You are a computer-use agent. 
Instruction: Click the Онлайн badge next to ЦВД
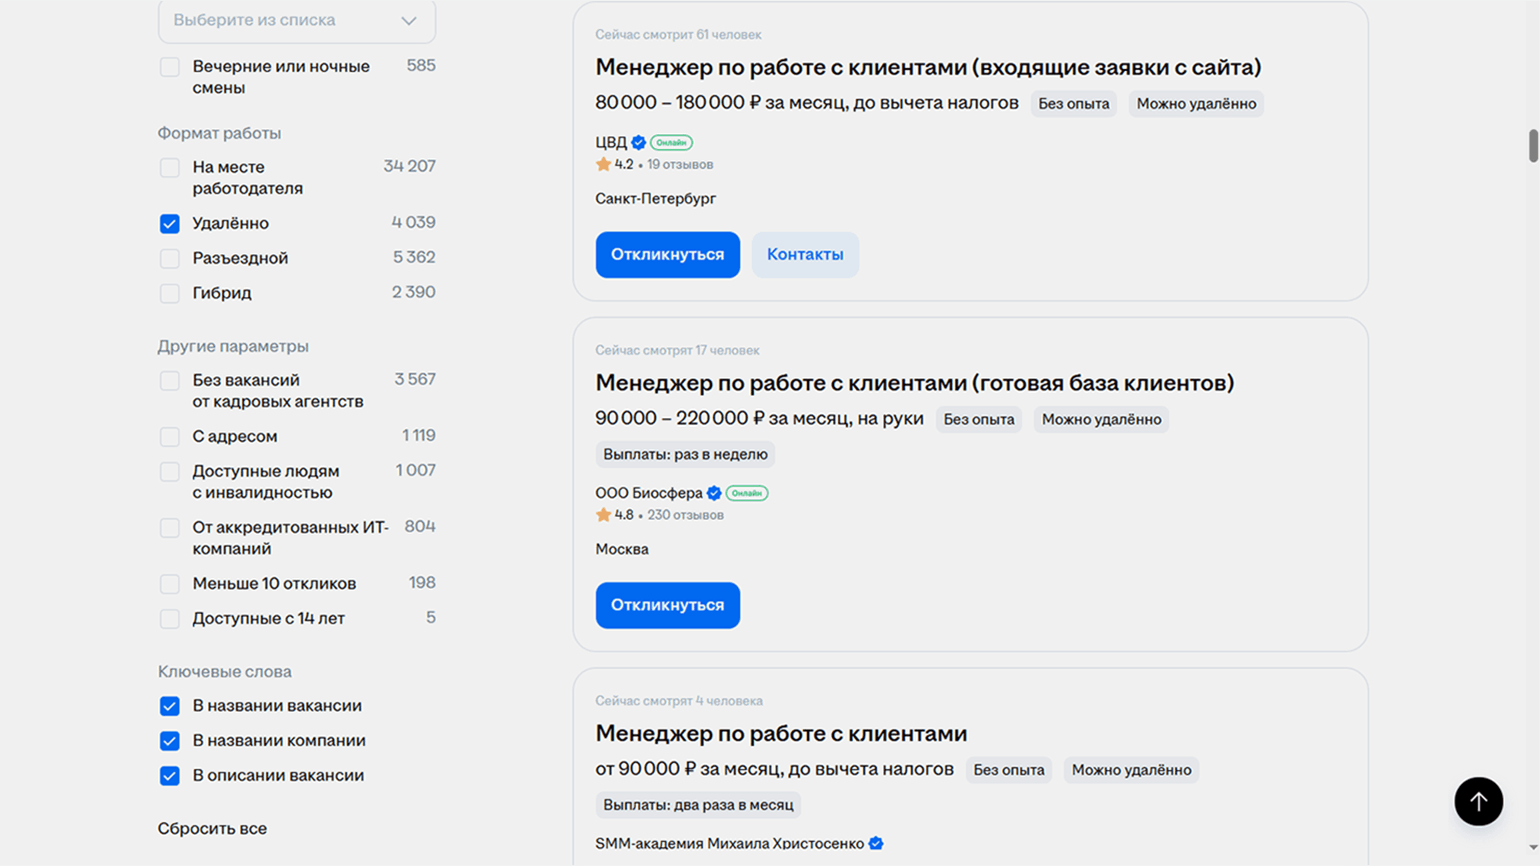pyautogui.click(x=671, y=143)
